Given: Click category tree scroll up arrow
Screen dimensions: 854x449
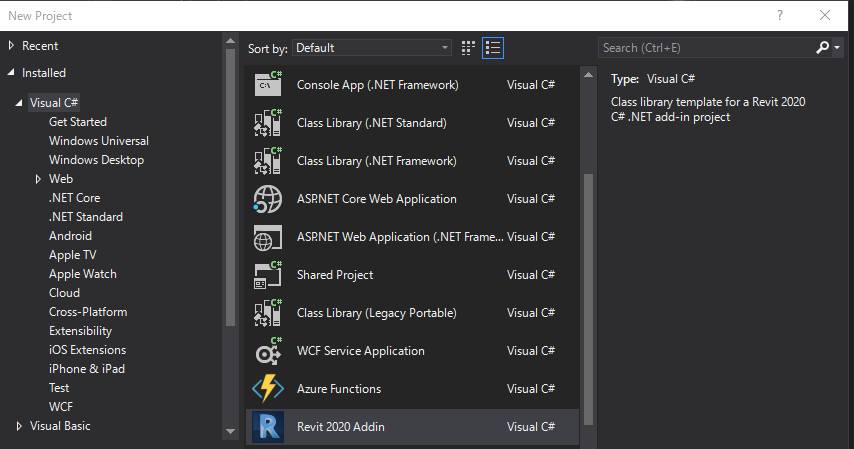Looking at the screenshot, I should click(230, 41).
